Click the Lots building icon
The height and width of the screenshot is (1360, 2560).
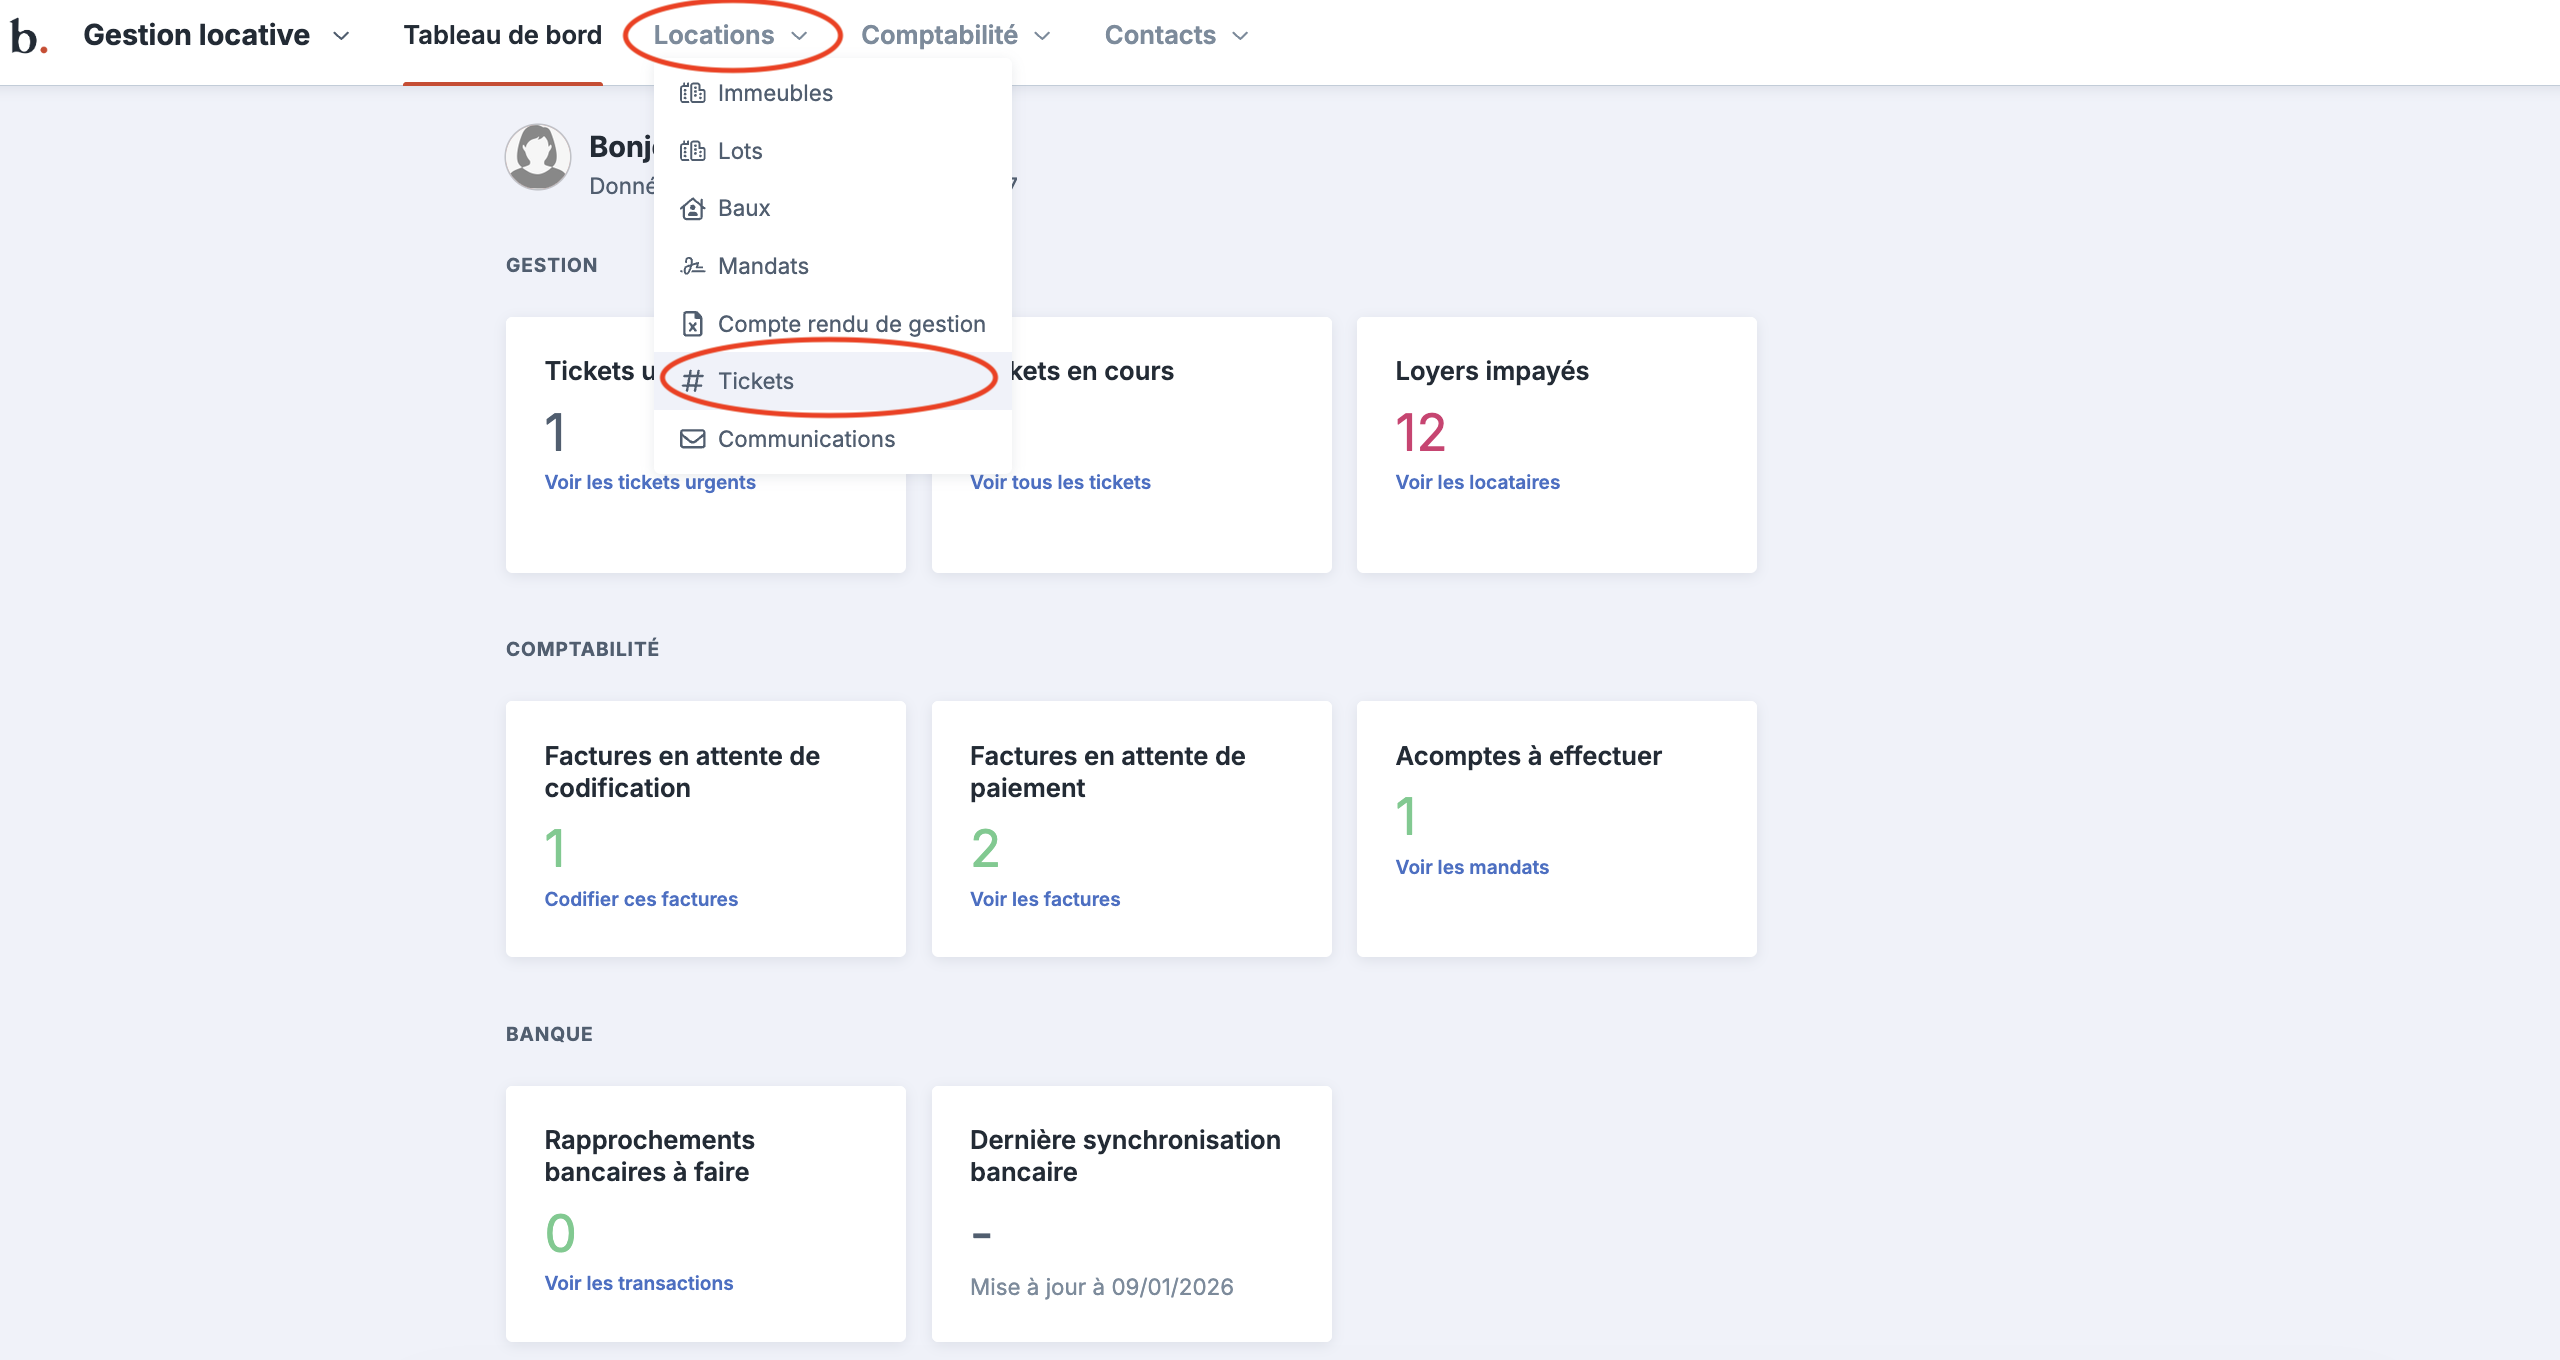[692, 151]
